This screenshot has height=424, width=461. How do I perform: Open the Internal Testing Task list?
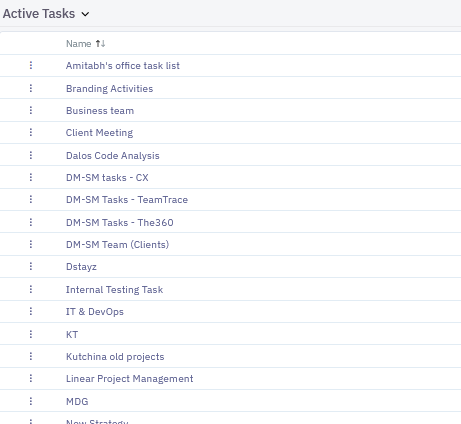pyautogui.click(x=114, y=290)
